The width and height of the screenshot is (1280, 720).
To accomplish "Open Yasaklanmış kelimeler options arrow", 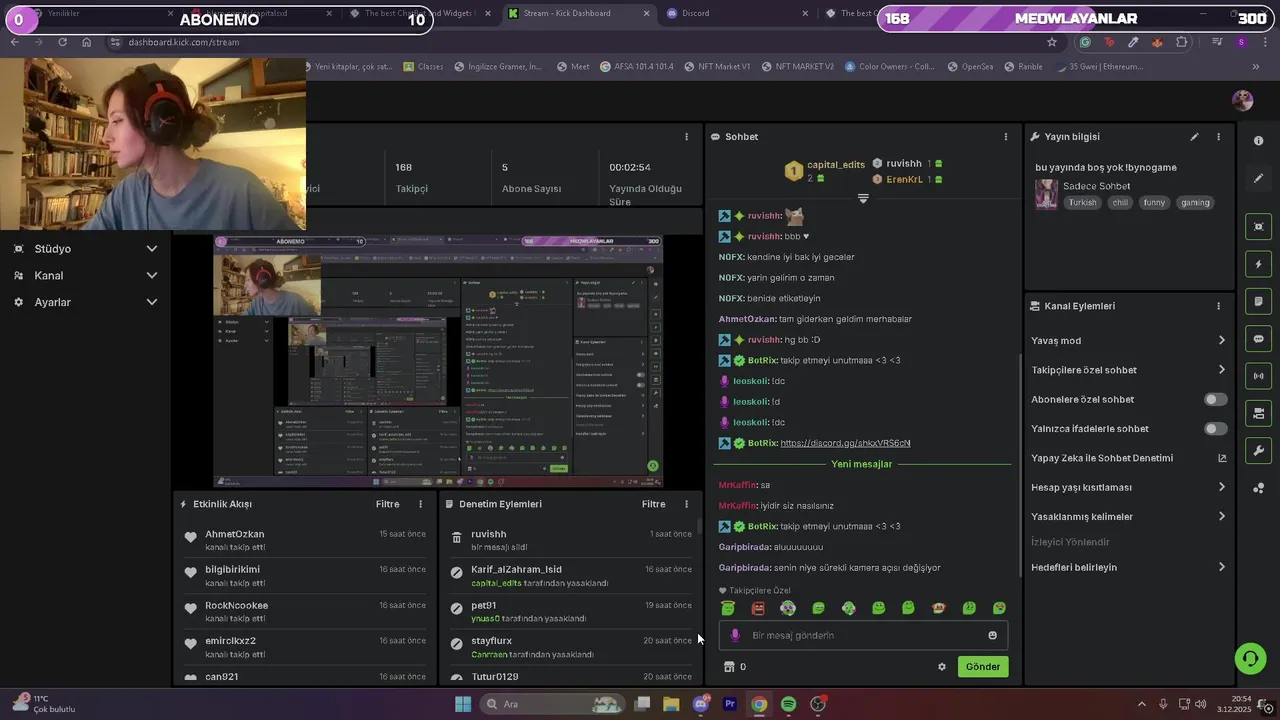I will 1221,517.
